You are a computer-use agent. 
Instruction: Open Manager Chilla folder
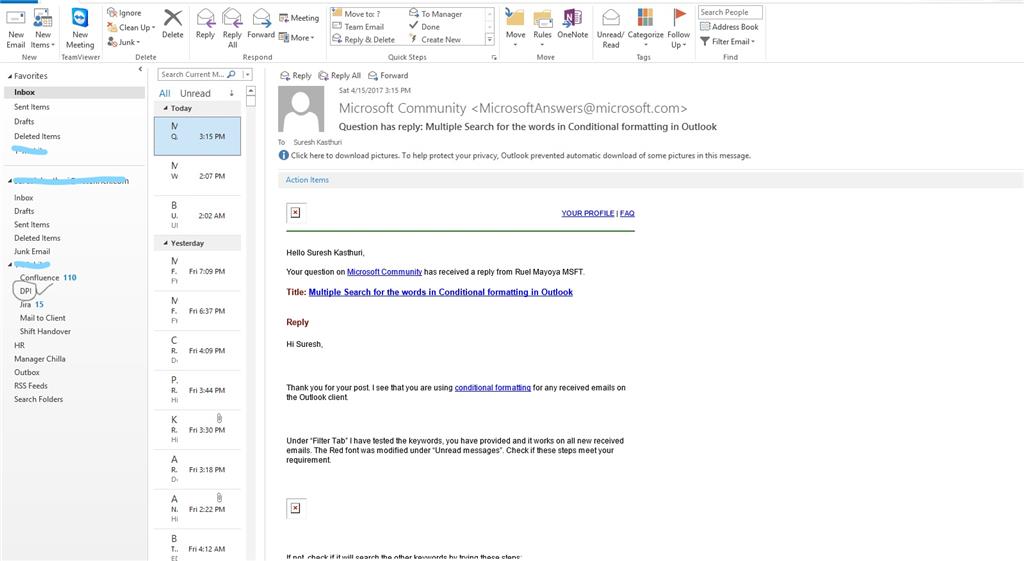(x=40, y=359)
